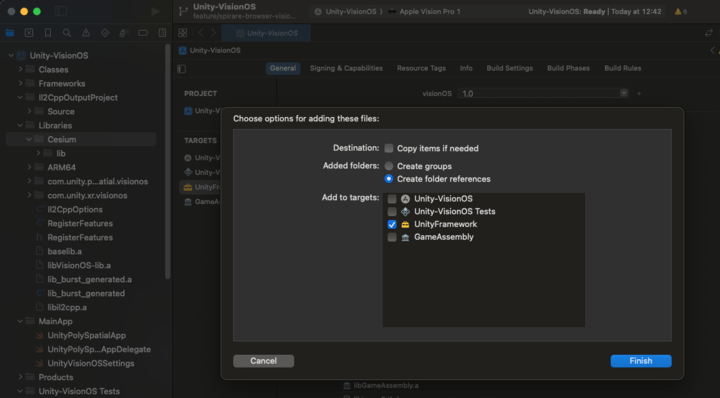Switch to the Build Phases tab
Viewport: 720px width, 398px height.
point(568,68)
